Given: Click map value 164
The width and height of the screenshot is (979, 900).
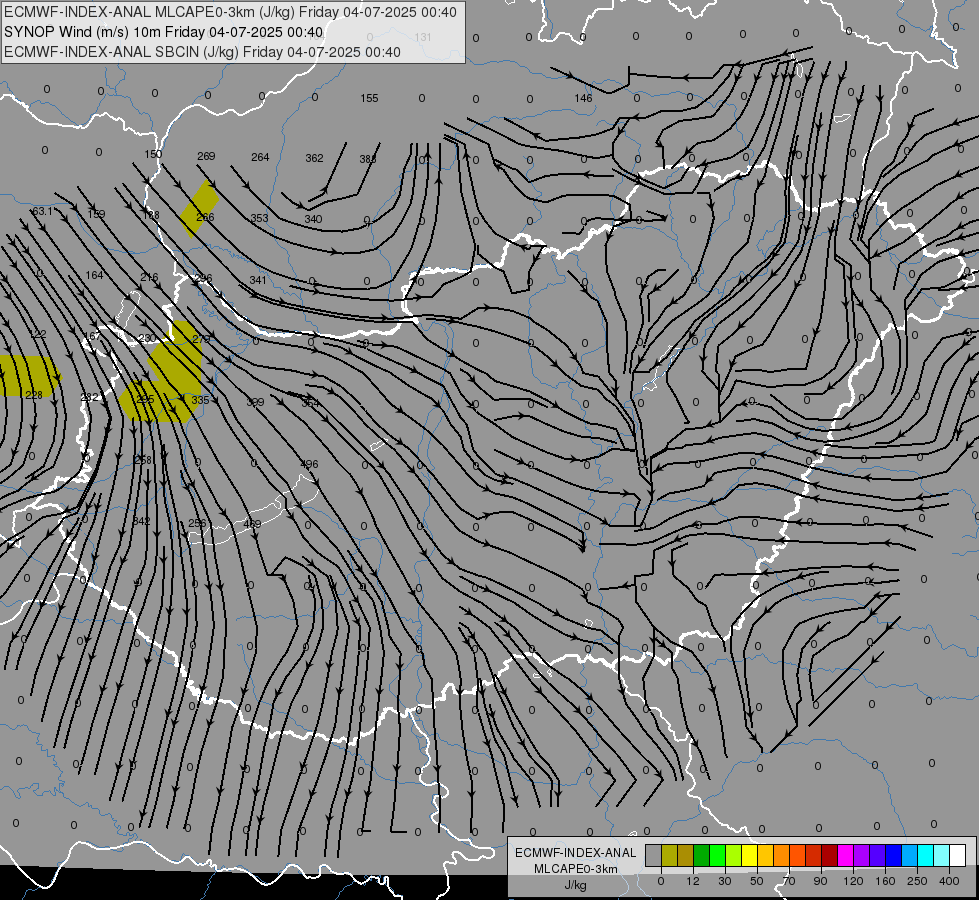Looking at the screenshot, I should [94, 275].
